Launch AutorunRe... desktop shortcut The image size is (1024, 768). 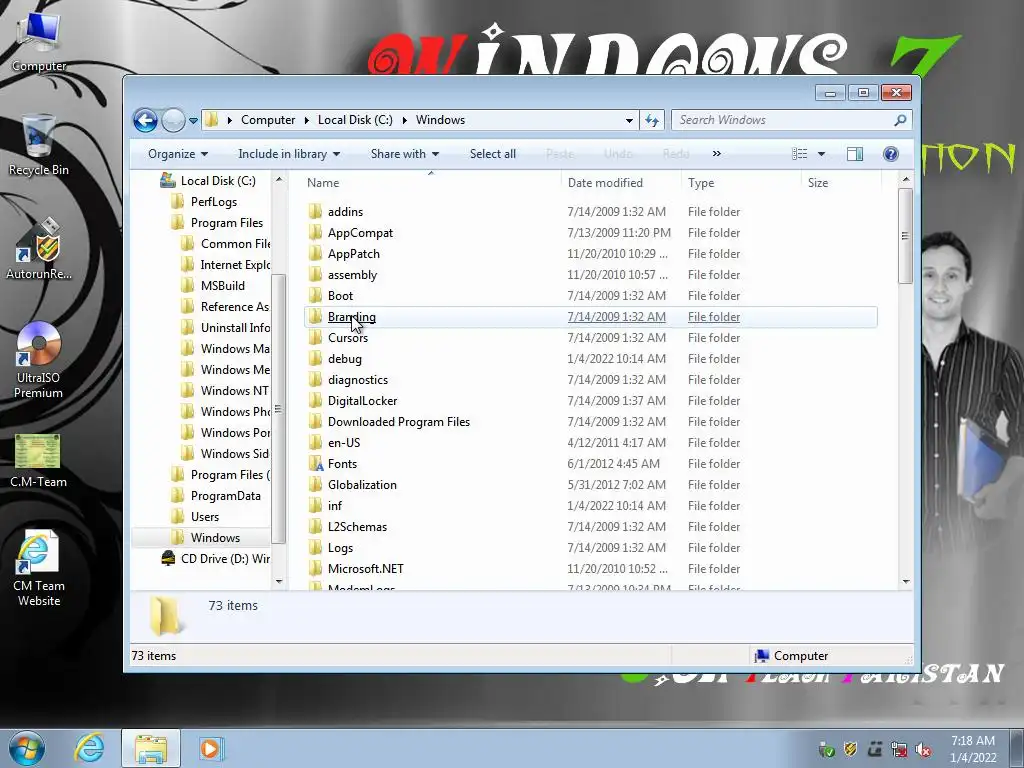[39, 249]
